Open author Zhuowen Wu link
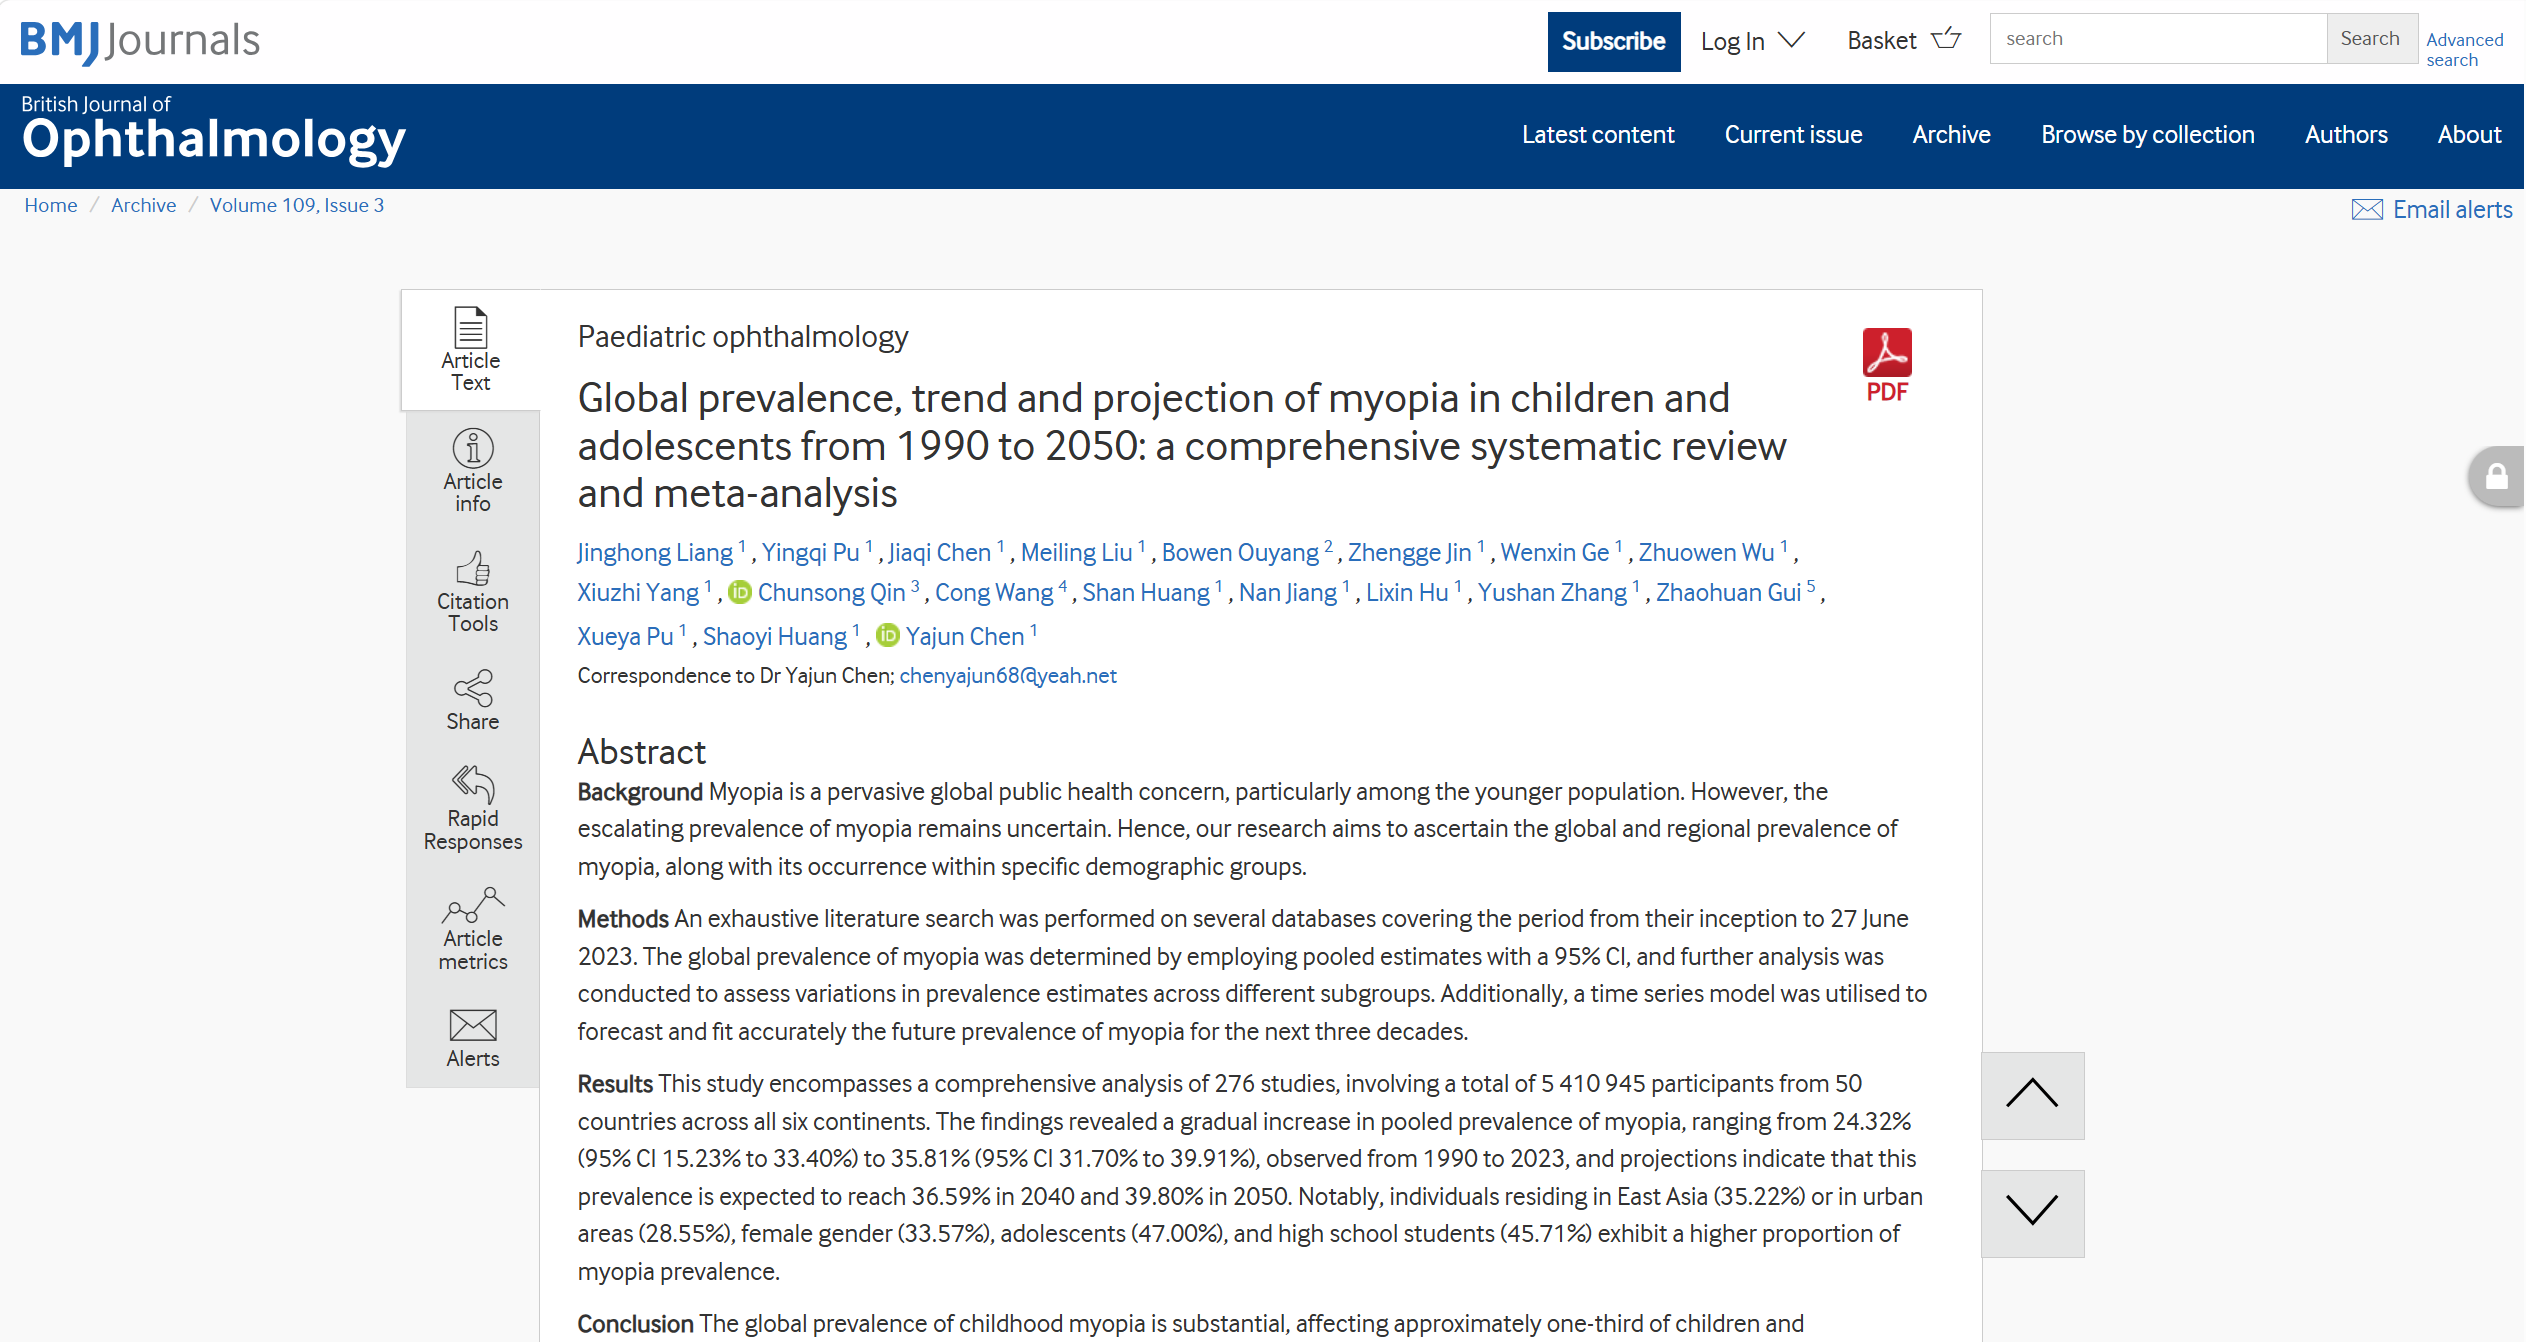The width and height of the screenshot is (2526, 1342). point(1706,553)
